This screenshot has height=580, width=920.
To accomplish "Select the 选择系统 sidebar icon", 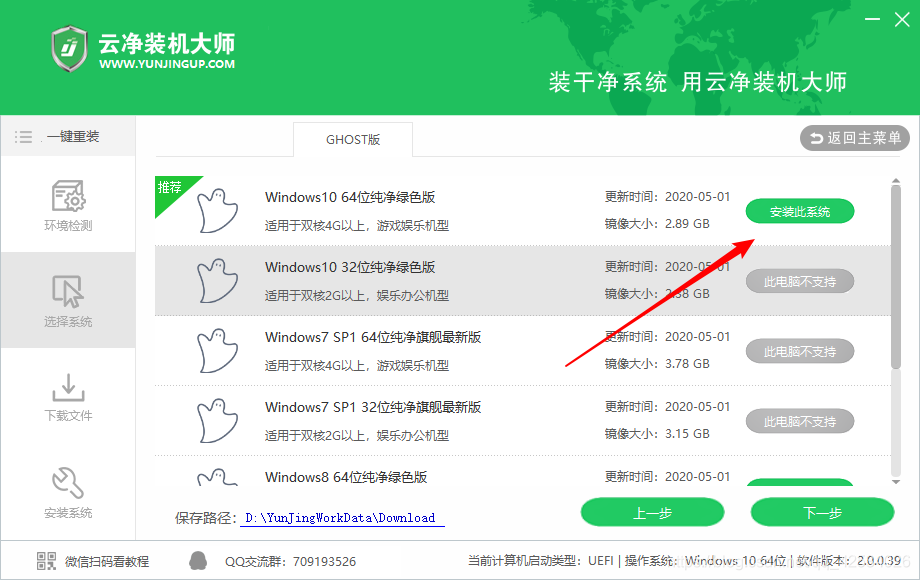I will pos(68,291).
